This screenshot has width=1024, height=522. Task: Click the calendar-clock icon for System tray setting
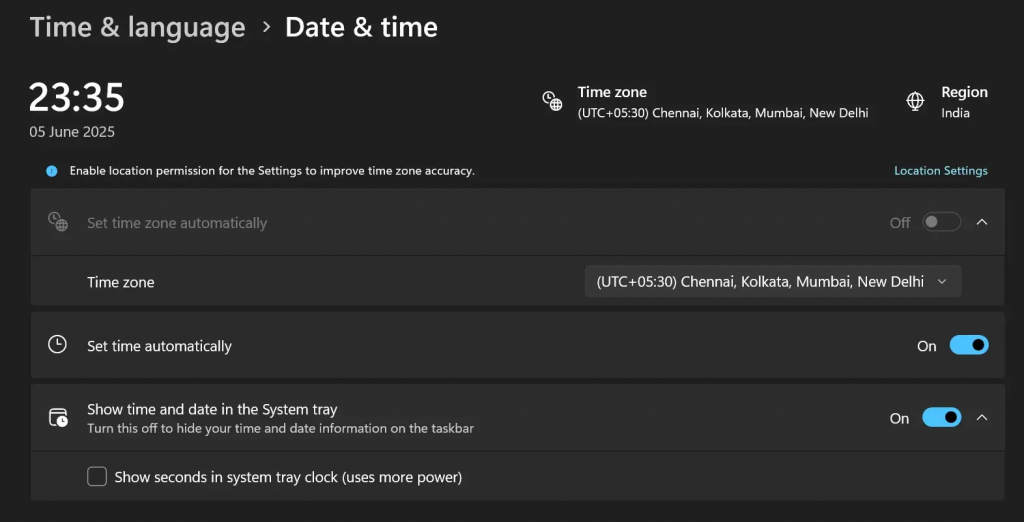58,417
